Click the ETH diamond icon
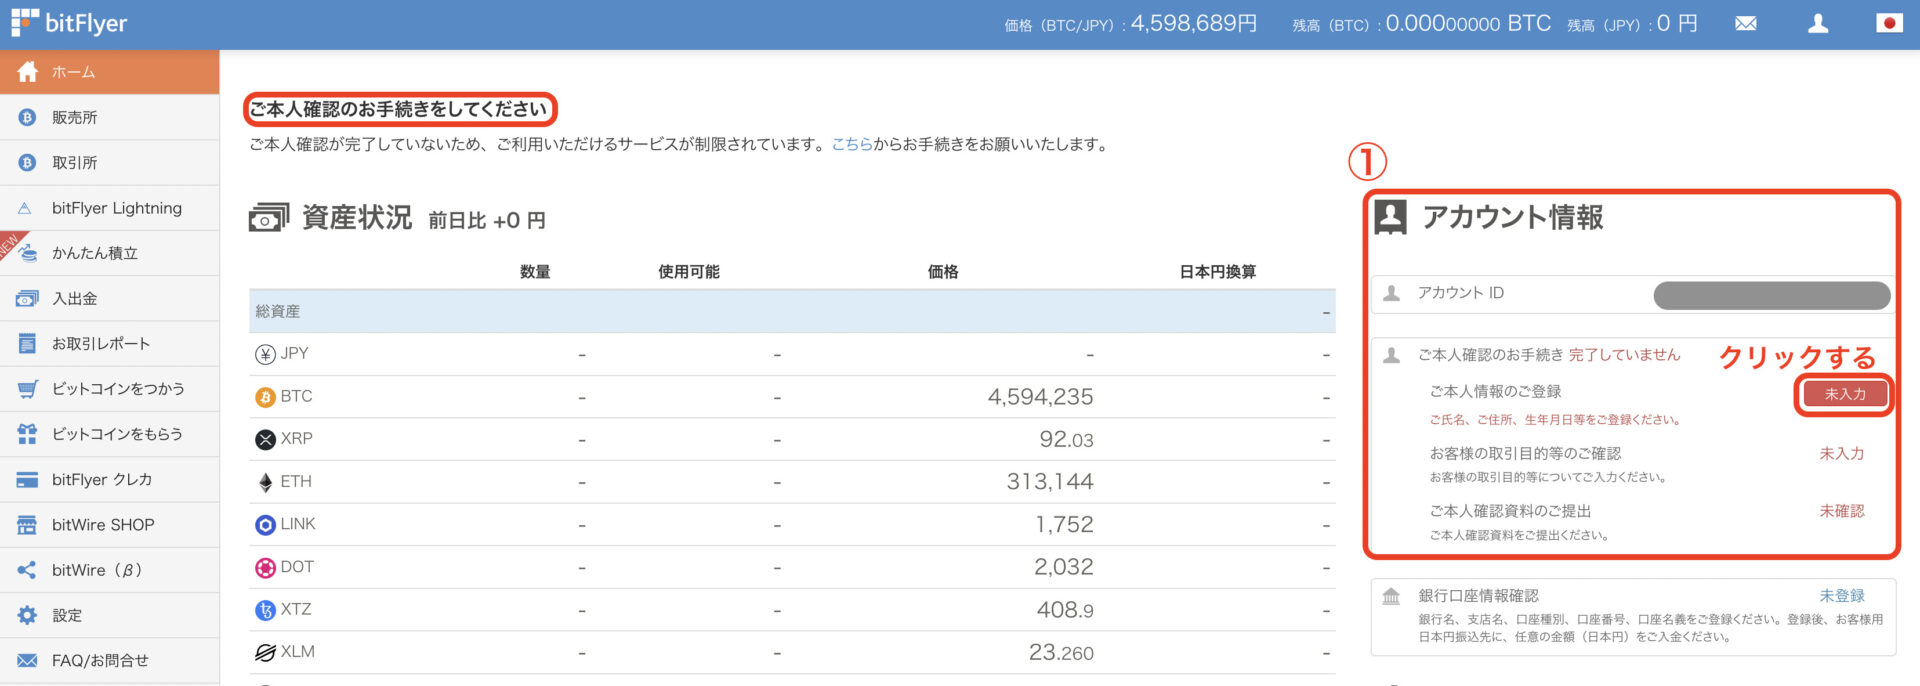This screenshot has height=686, width=1920. pyautogui.click(x=265, y=482)
